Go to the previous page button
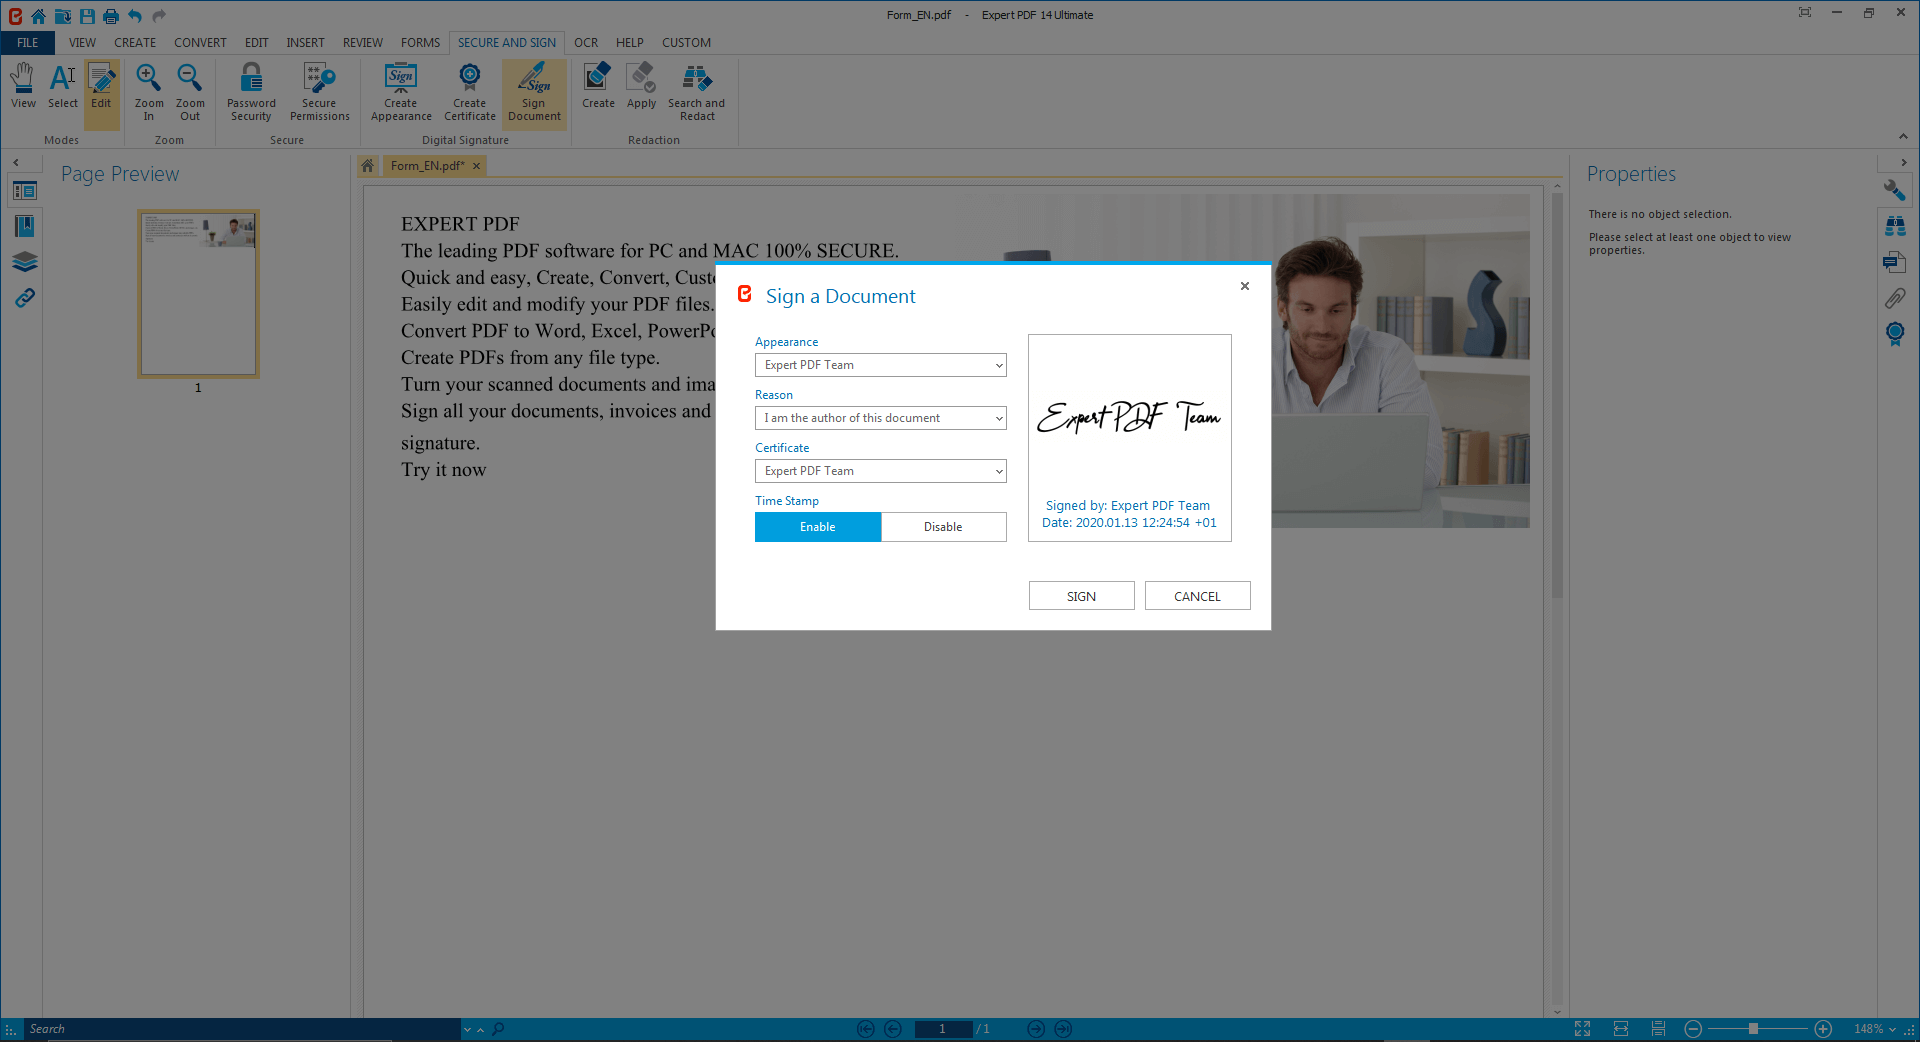The height and width of the screenshot is (1042, 1920). point(893,1028)
